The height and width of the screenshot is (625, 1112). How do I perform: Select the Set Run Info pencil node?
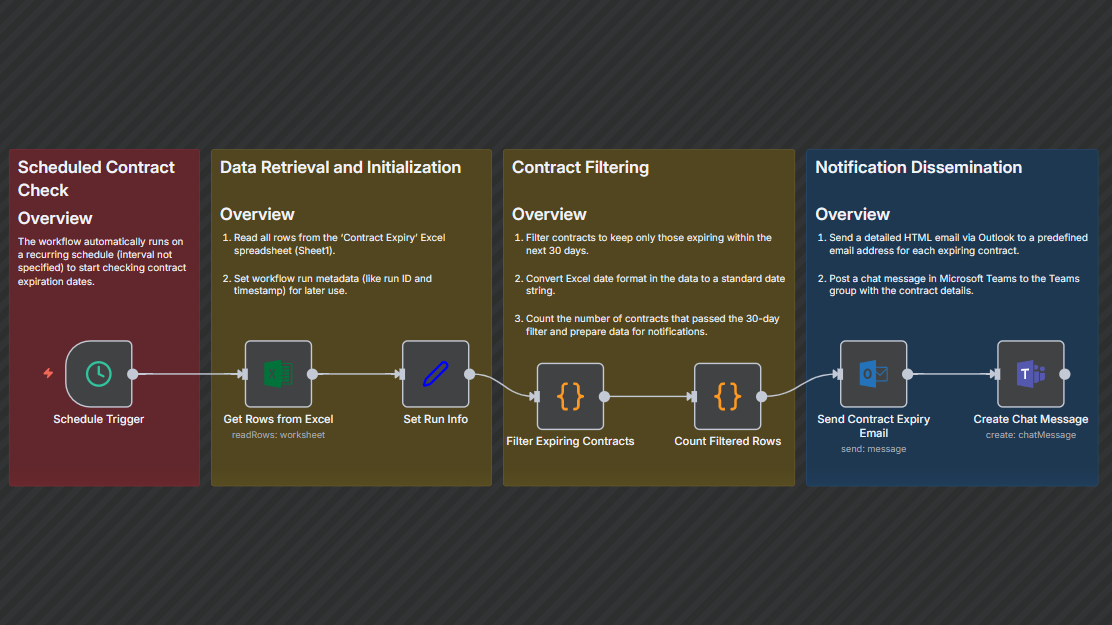[435, 374]
